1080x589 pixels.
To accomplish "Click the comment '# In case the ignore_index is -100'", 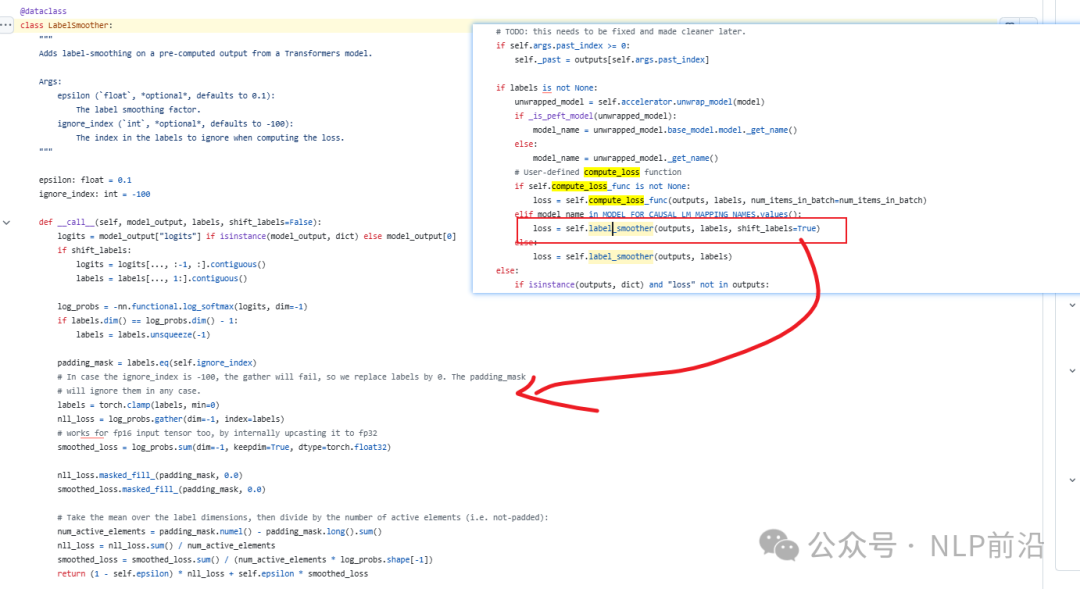I will click(291, 377).
